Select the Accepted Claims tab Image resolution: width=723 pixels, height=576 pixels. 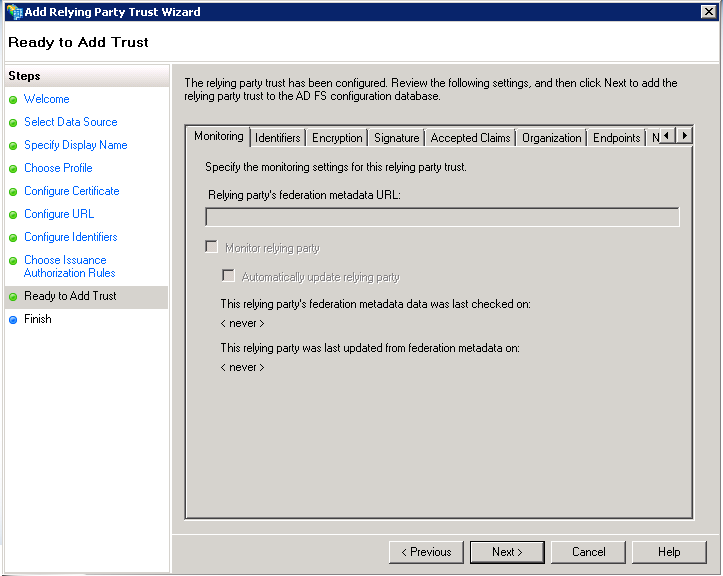pos(470,138)
